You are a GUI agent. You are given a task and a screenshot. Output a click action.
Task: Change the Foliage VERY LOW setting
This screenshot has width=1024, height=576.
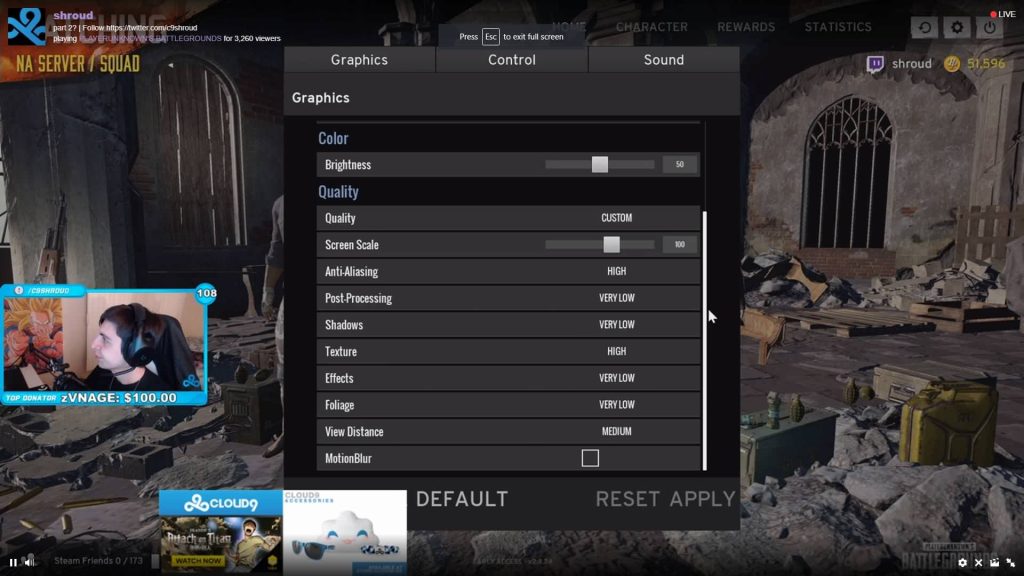tap(616, 405)
